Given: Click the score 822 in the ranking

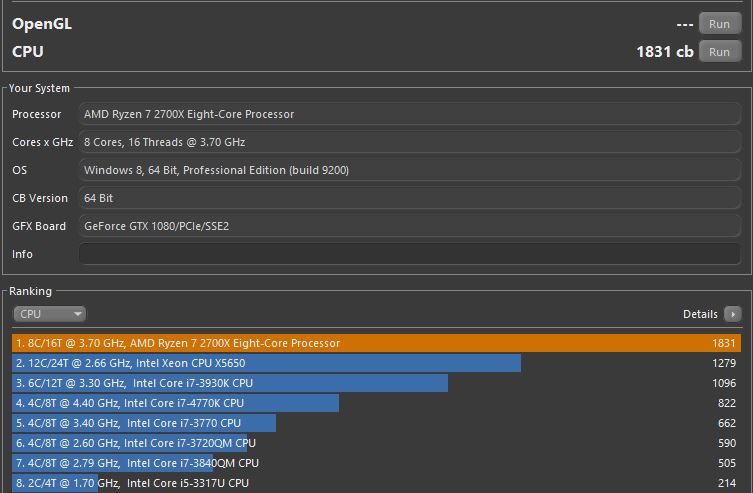Looking at the screenshot, I should tap(727, 403).
